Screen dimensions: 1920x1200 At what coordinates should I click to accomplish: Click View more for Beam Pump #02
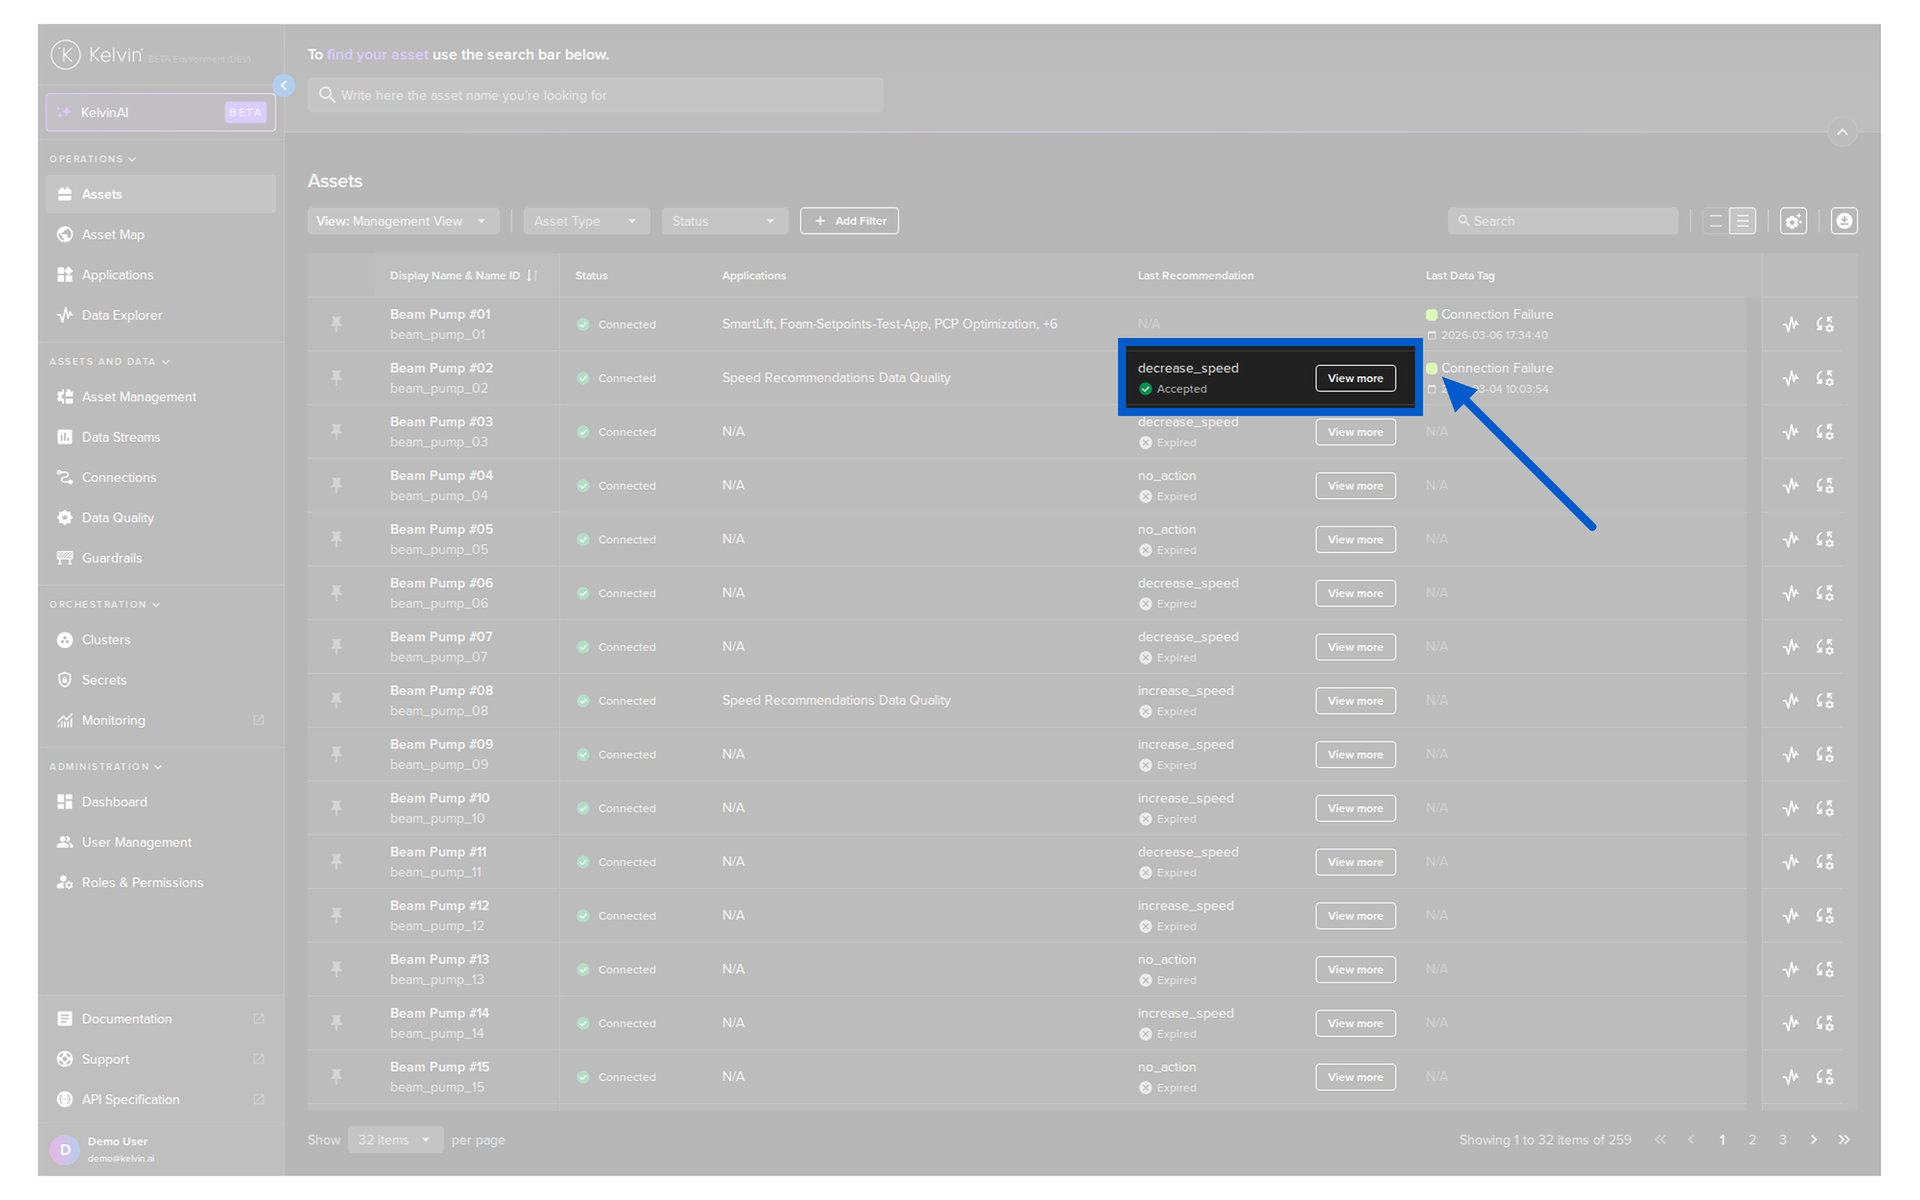[x=1354, y=378]
